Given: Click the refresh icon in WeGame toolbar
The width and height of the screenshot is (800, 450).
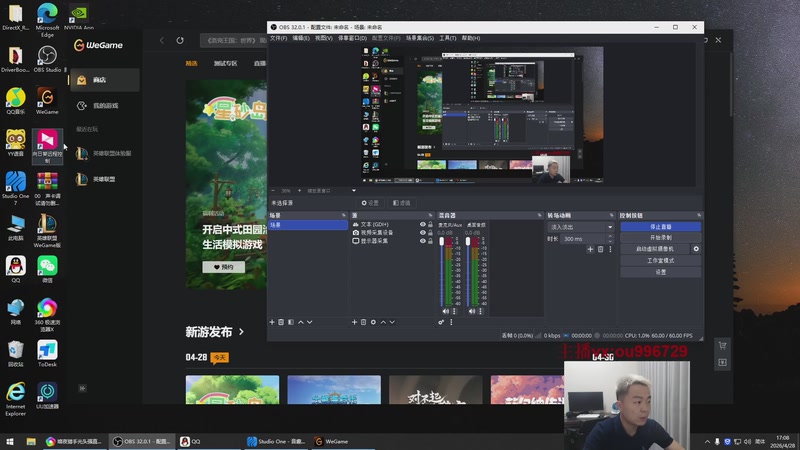Looking at the screenshot, I should 180,40.
